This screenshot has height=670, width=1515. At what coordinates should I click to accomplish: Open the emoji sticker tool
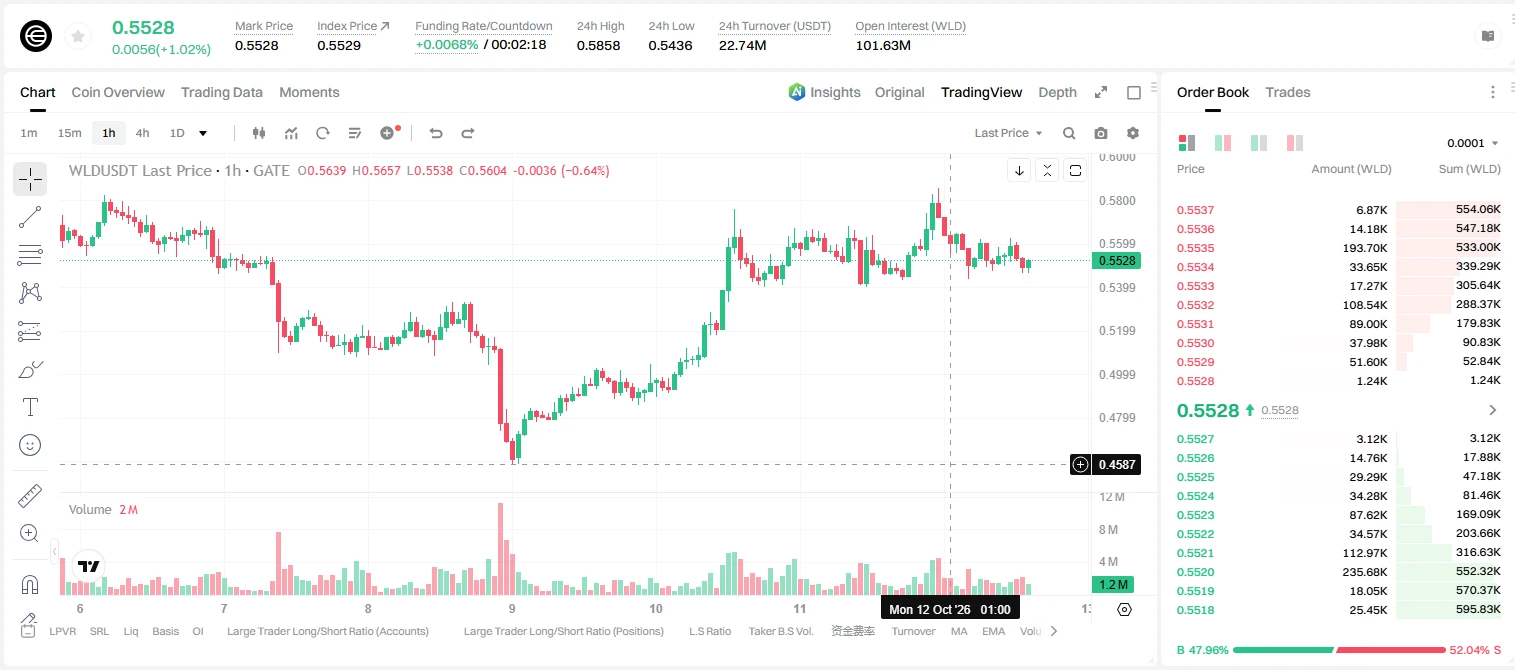pyautogui.click(x=30, y=445)
